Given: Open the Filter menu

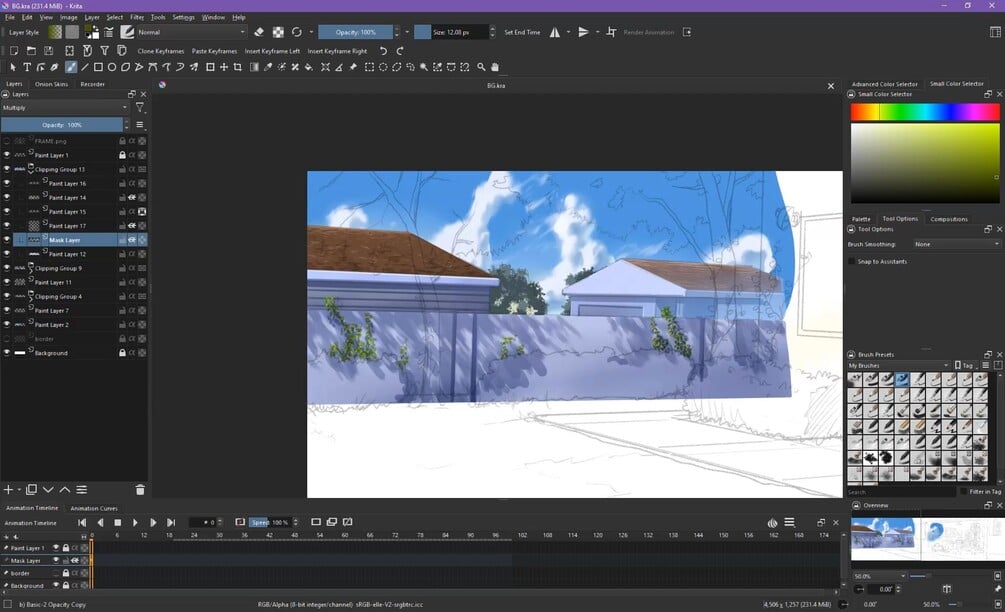Looking at the screenshot, I should point(137,17).
